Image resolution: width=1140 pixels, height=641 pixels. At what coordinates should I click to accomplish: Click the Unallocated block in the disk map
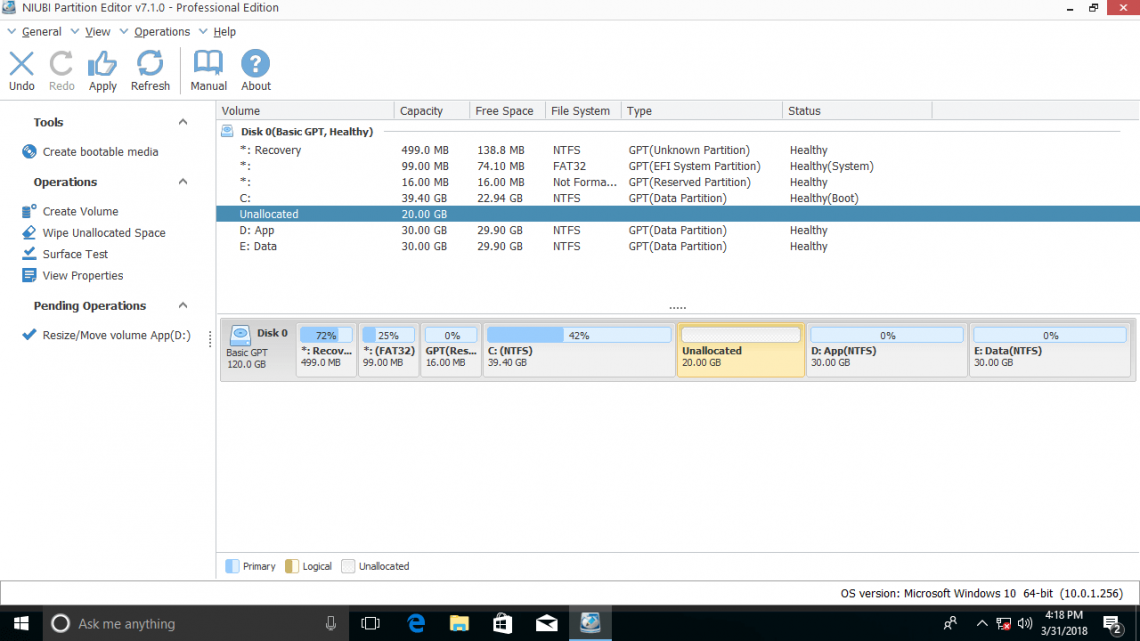pos(740,350)
